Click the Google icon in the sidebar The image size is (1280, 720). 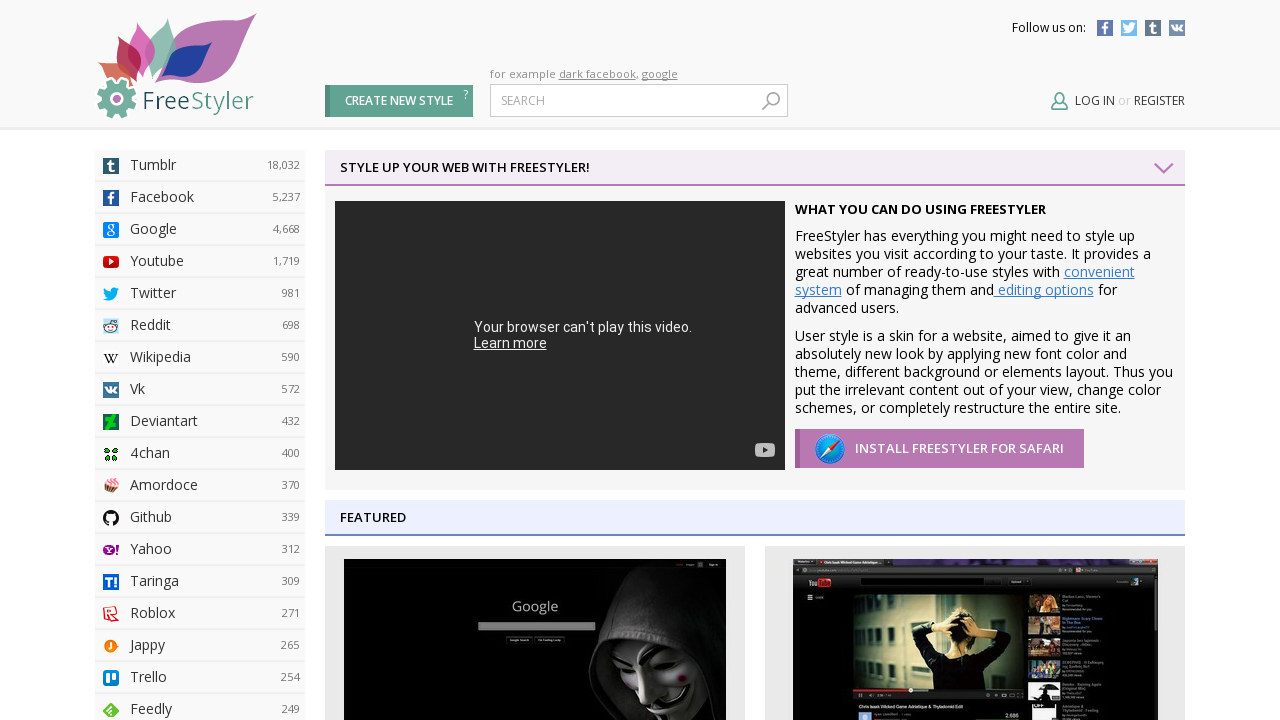tap(111, 230)
